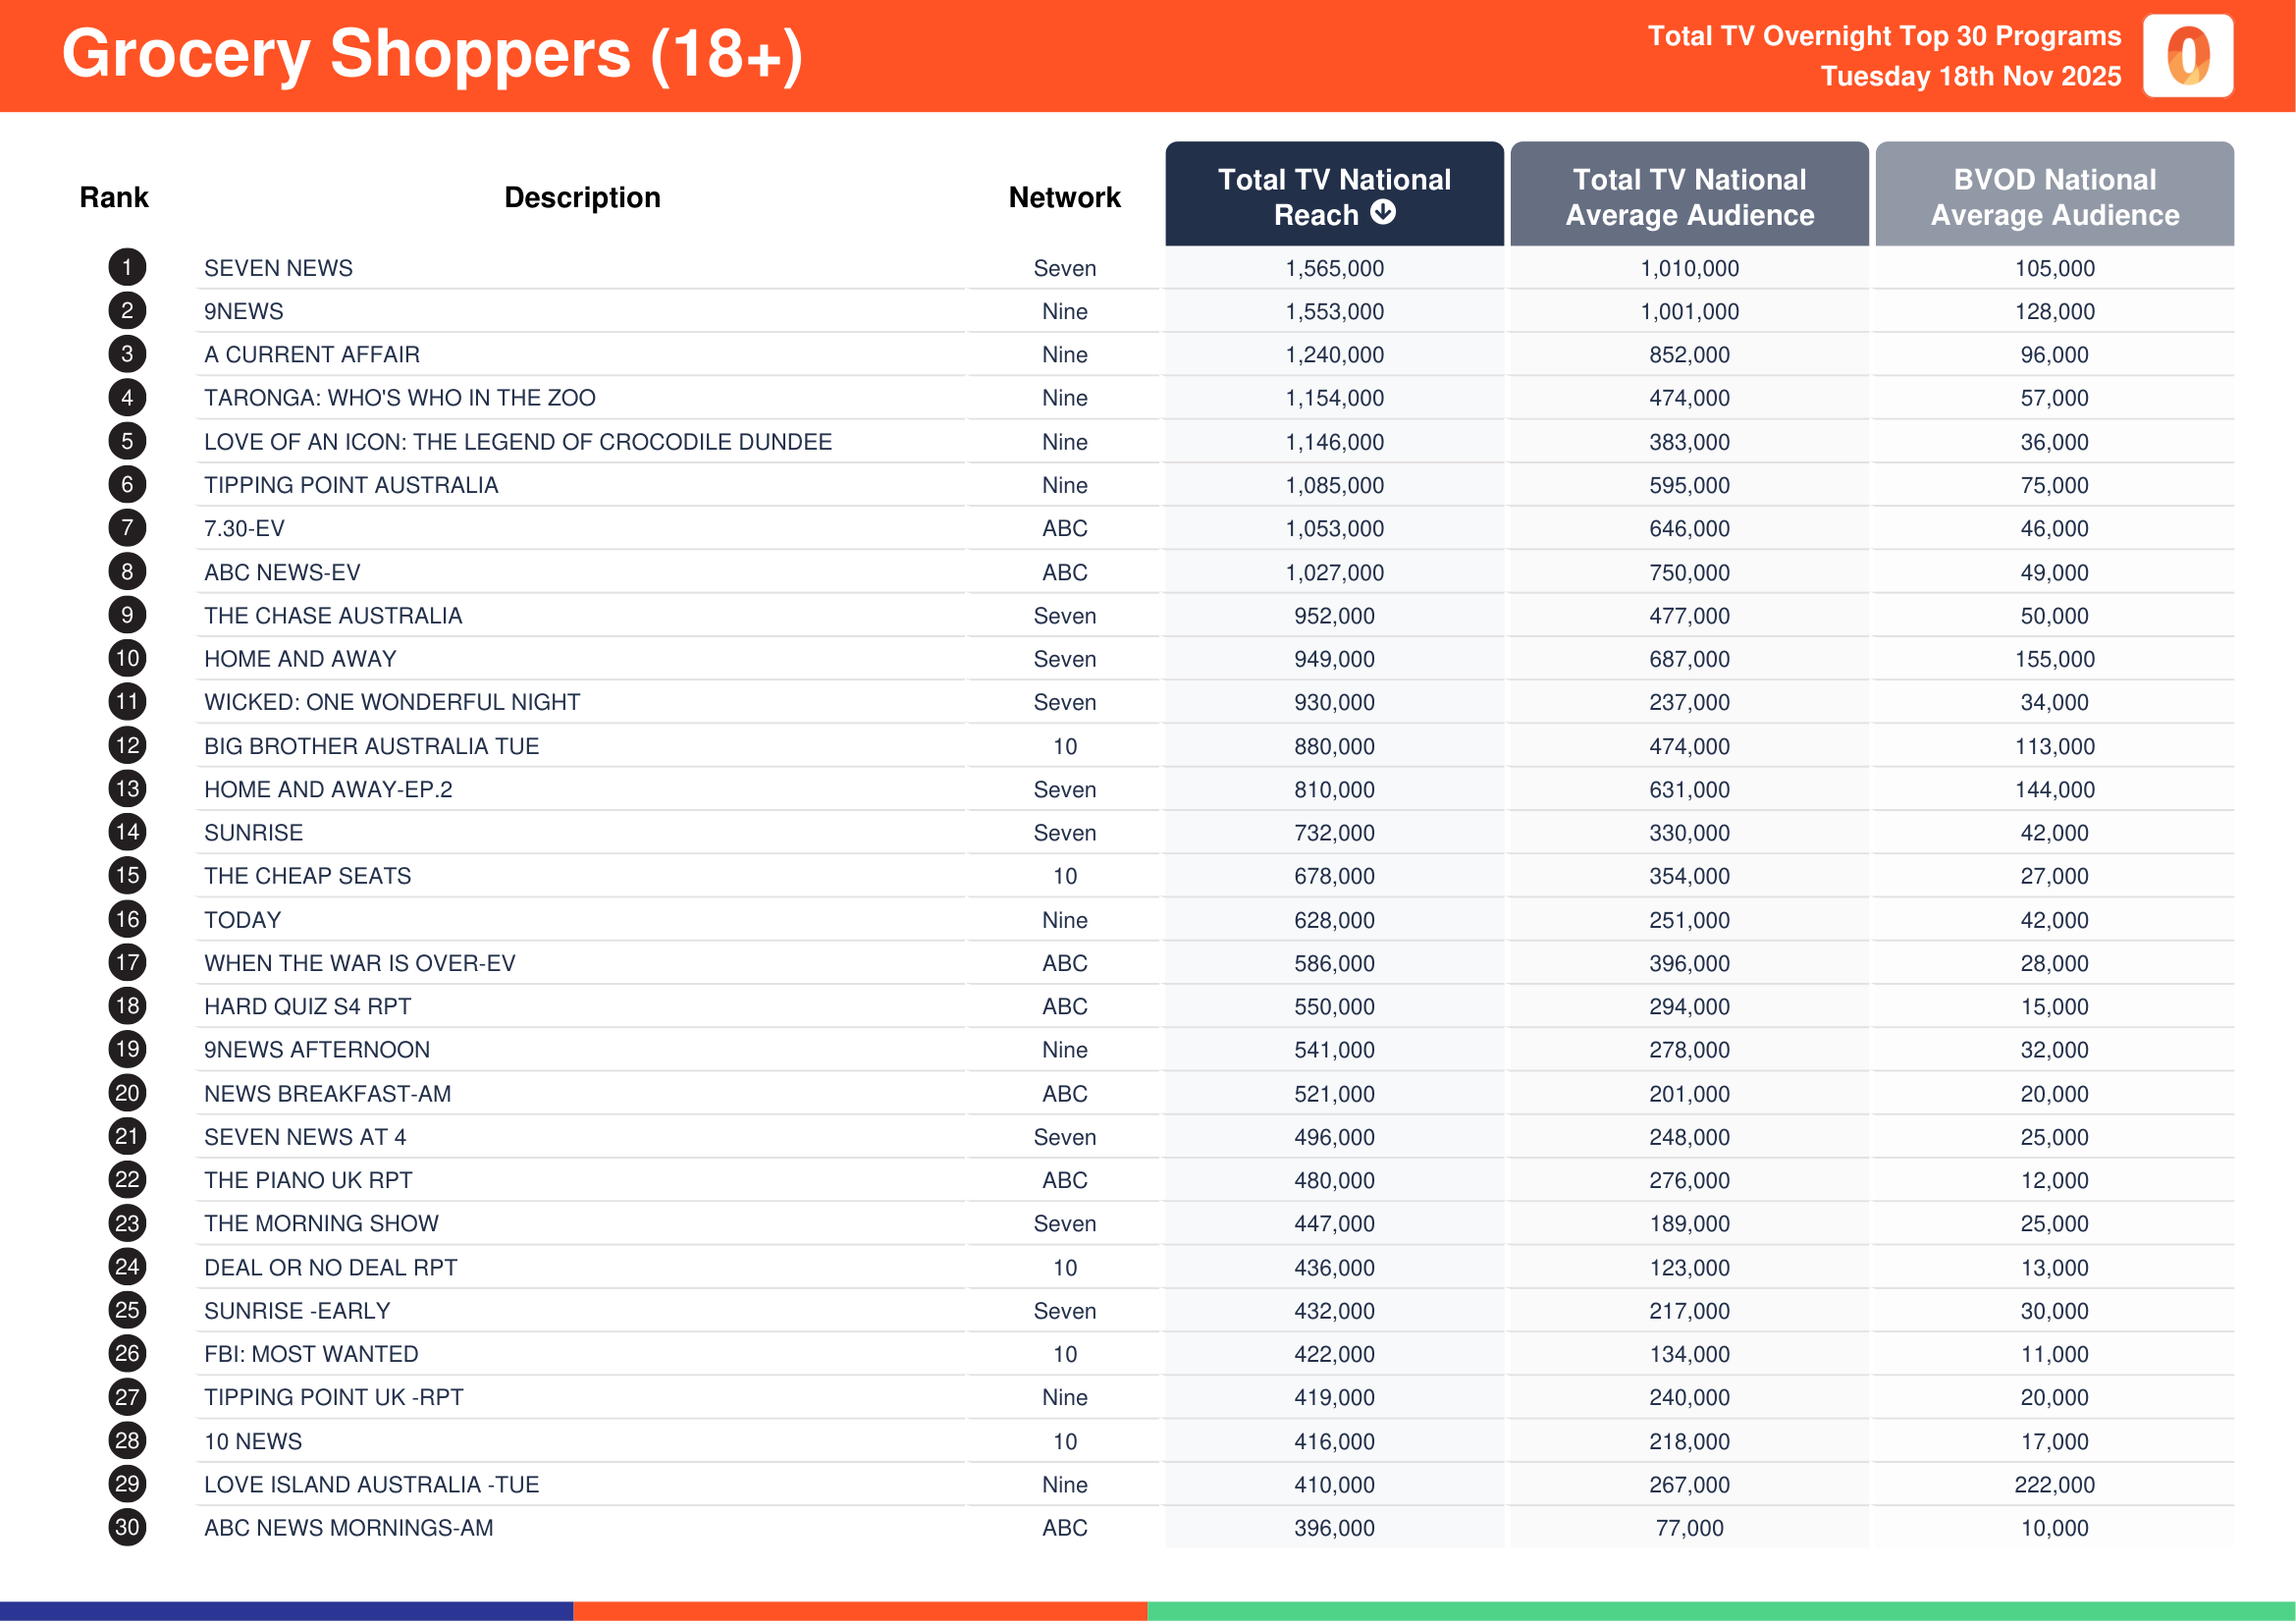
Task: Select the rank 5 circle badge
Action: tap(127, 441)
